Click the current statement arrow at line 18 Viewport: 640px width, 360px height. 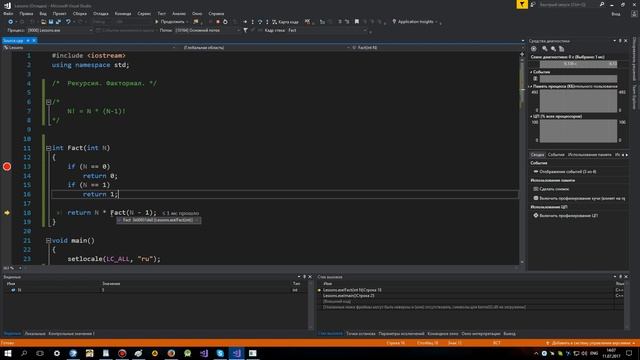[x=7, y=213]
